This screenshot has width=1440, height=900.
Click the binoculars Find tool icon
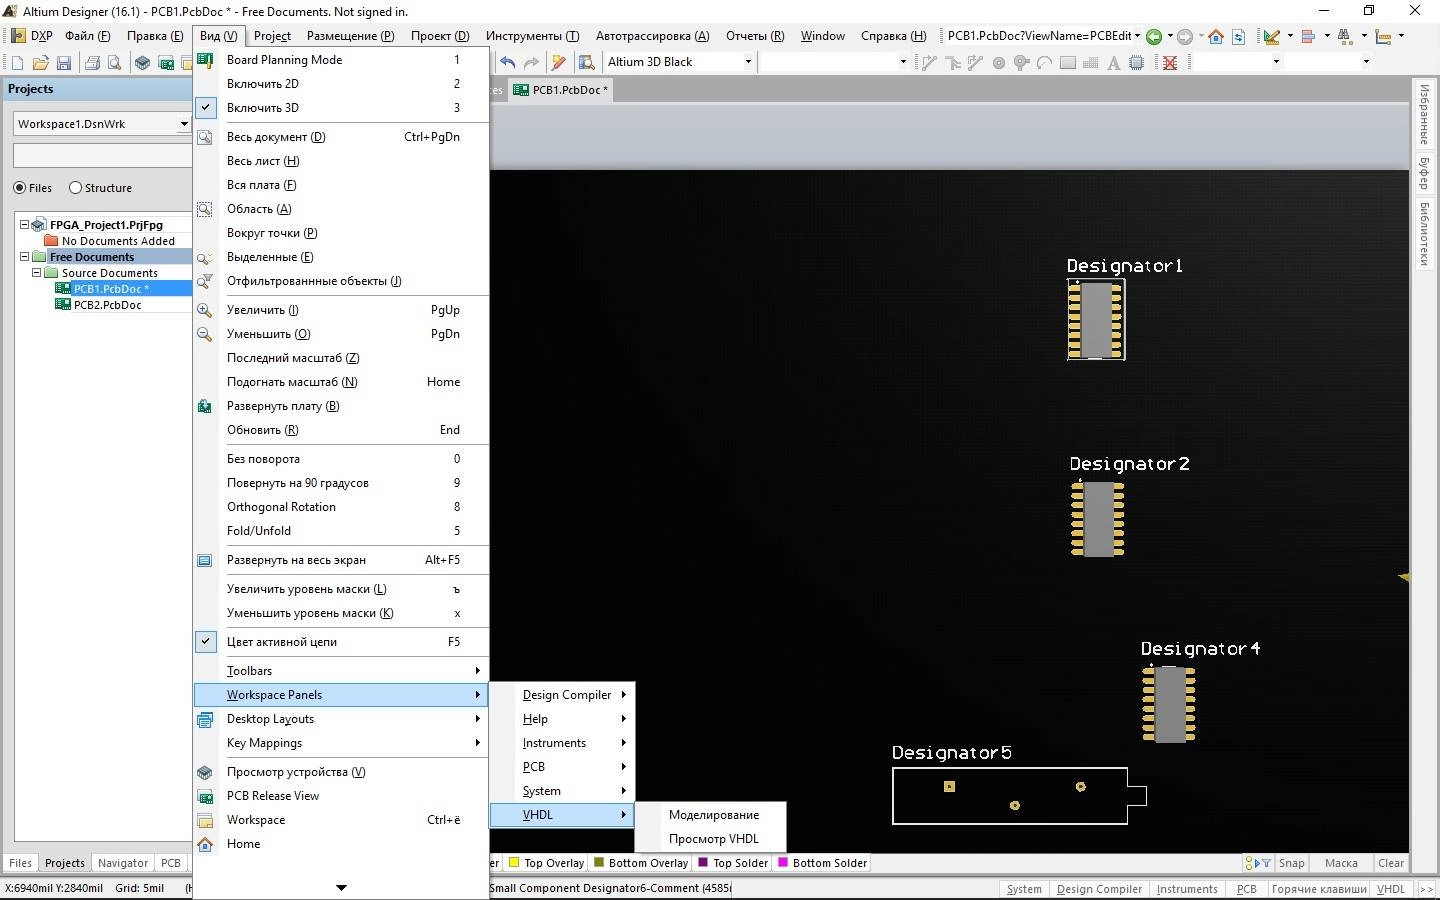1344,36
